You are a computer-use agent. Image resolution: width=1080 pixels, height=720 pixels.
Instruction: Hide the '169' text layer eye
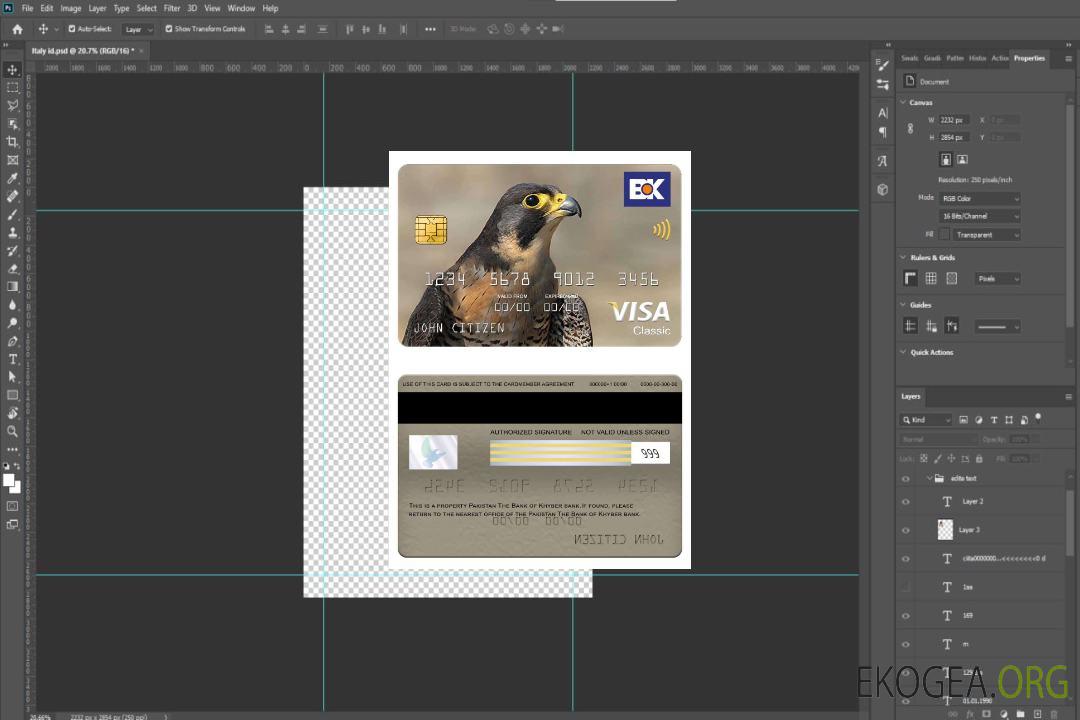pos(906,616)
